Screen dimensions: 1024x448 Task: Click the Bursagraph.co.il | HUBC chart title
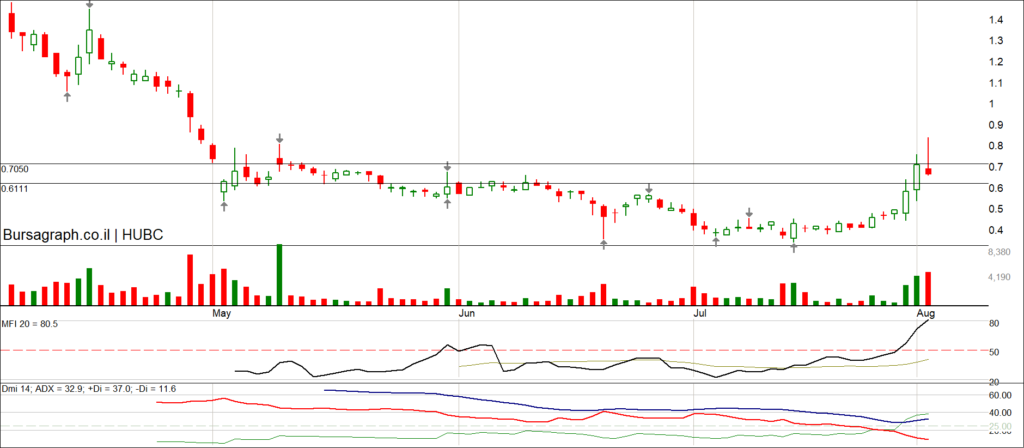tap(84, 234)
